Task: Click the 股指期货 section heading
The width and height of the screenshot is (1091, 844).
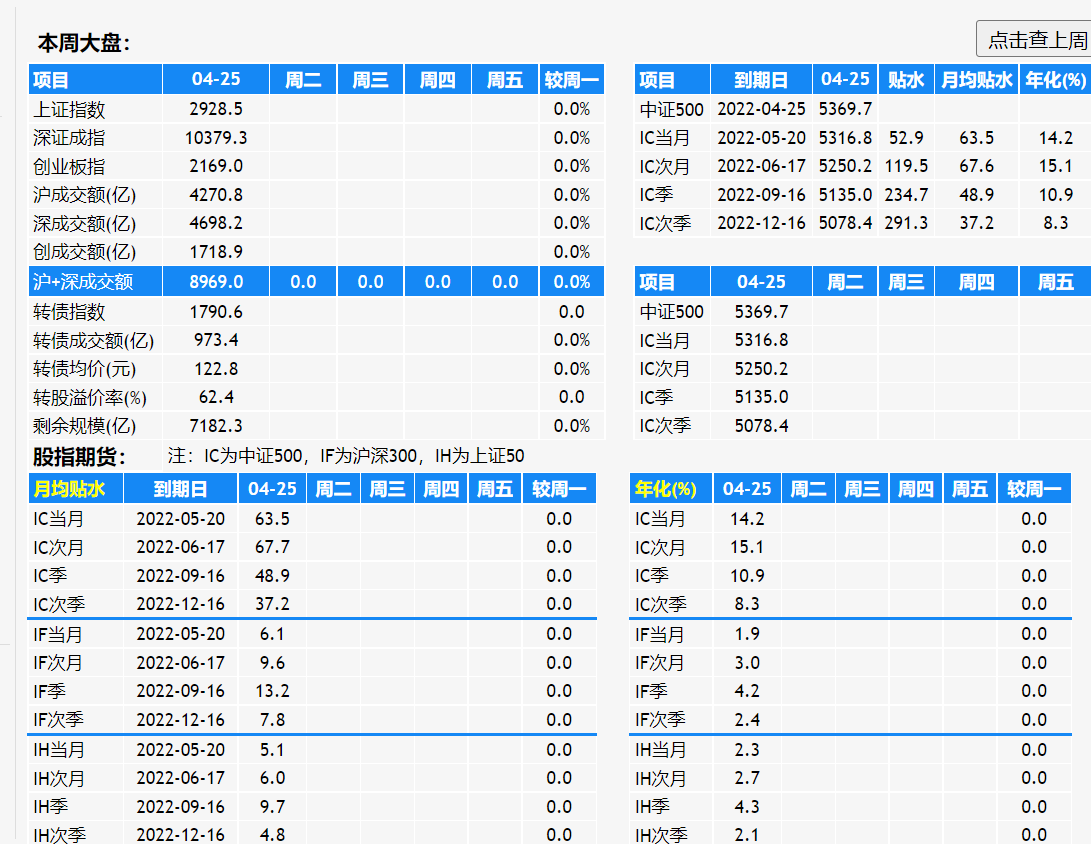Action: coord(80,457)
